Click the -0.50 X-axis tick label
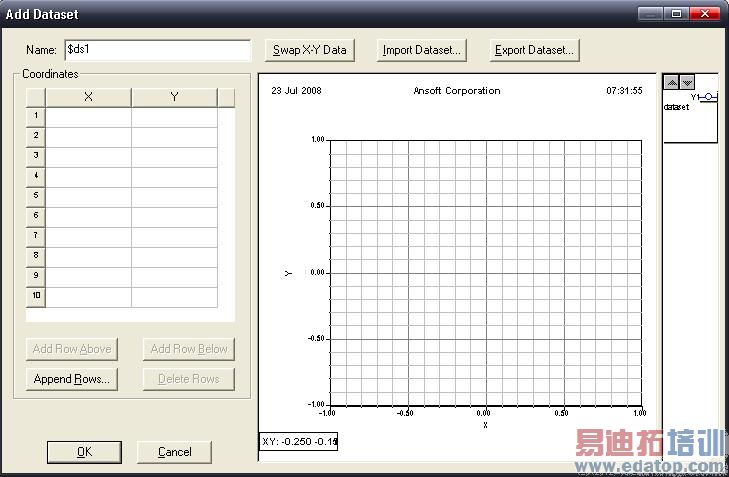Image resolution: width=729 pixels, height=477 pixels. pos(405,413)
